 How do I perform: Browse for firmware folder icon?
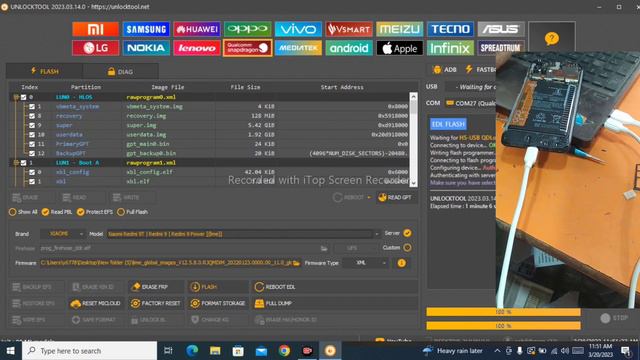click(x=297, y=263)
